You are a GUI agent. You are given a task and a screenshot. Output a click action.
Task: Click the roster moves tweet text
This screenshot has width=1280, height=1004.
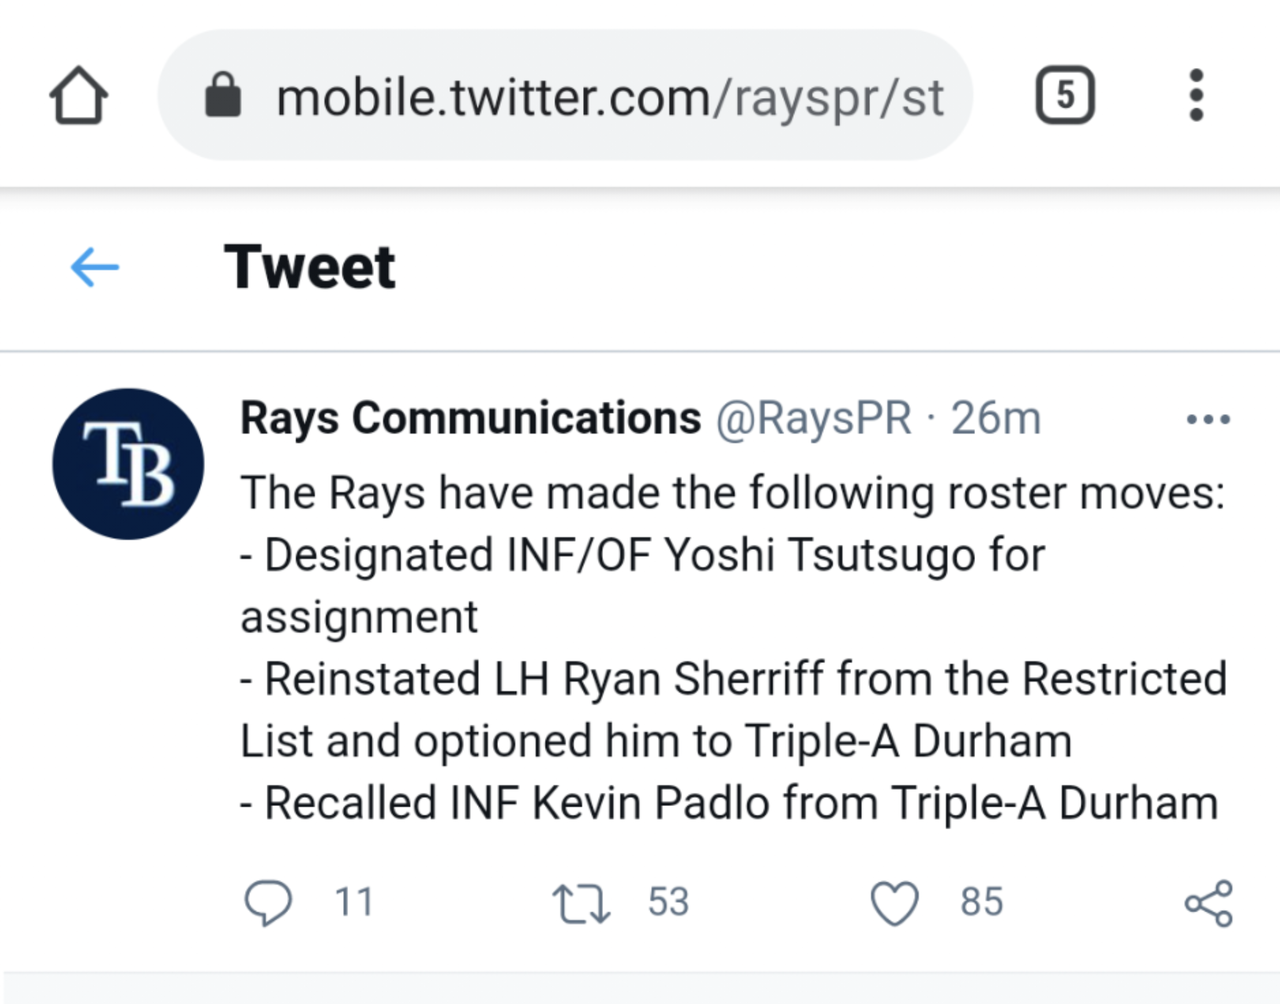732,648
